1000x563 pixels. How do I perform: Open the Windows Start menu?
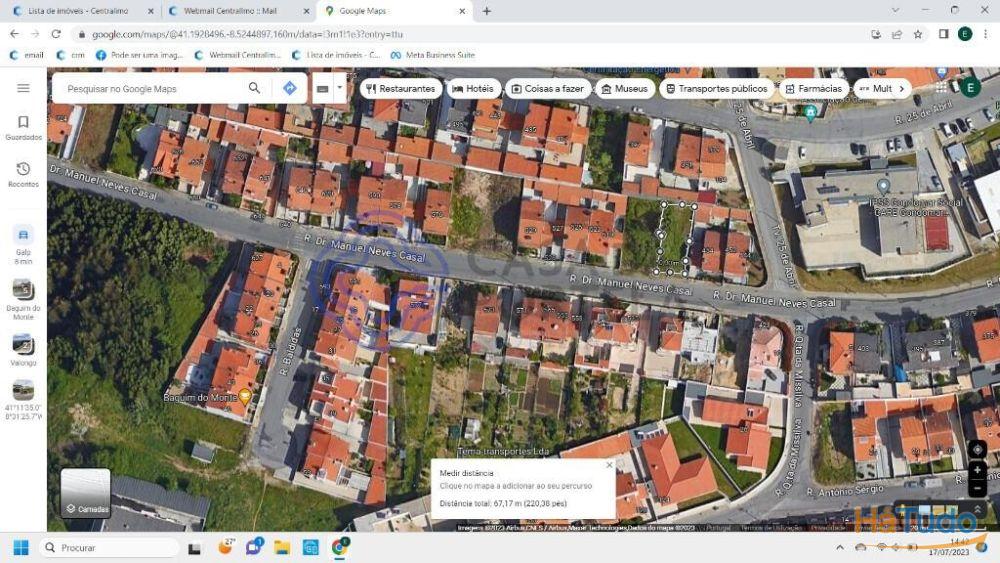pyautogui.click(x=20, y=548)
